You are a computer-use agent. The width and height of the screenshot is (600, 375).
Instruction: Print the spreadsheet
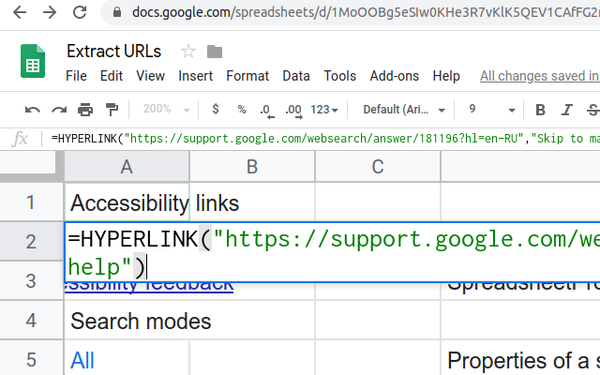85,110
